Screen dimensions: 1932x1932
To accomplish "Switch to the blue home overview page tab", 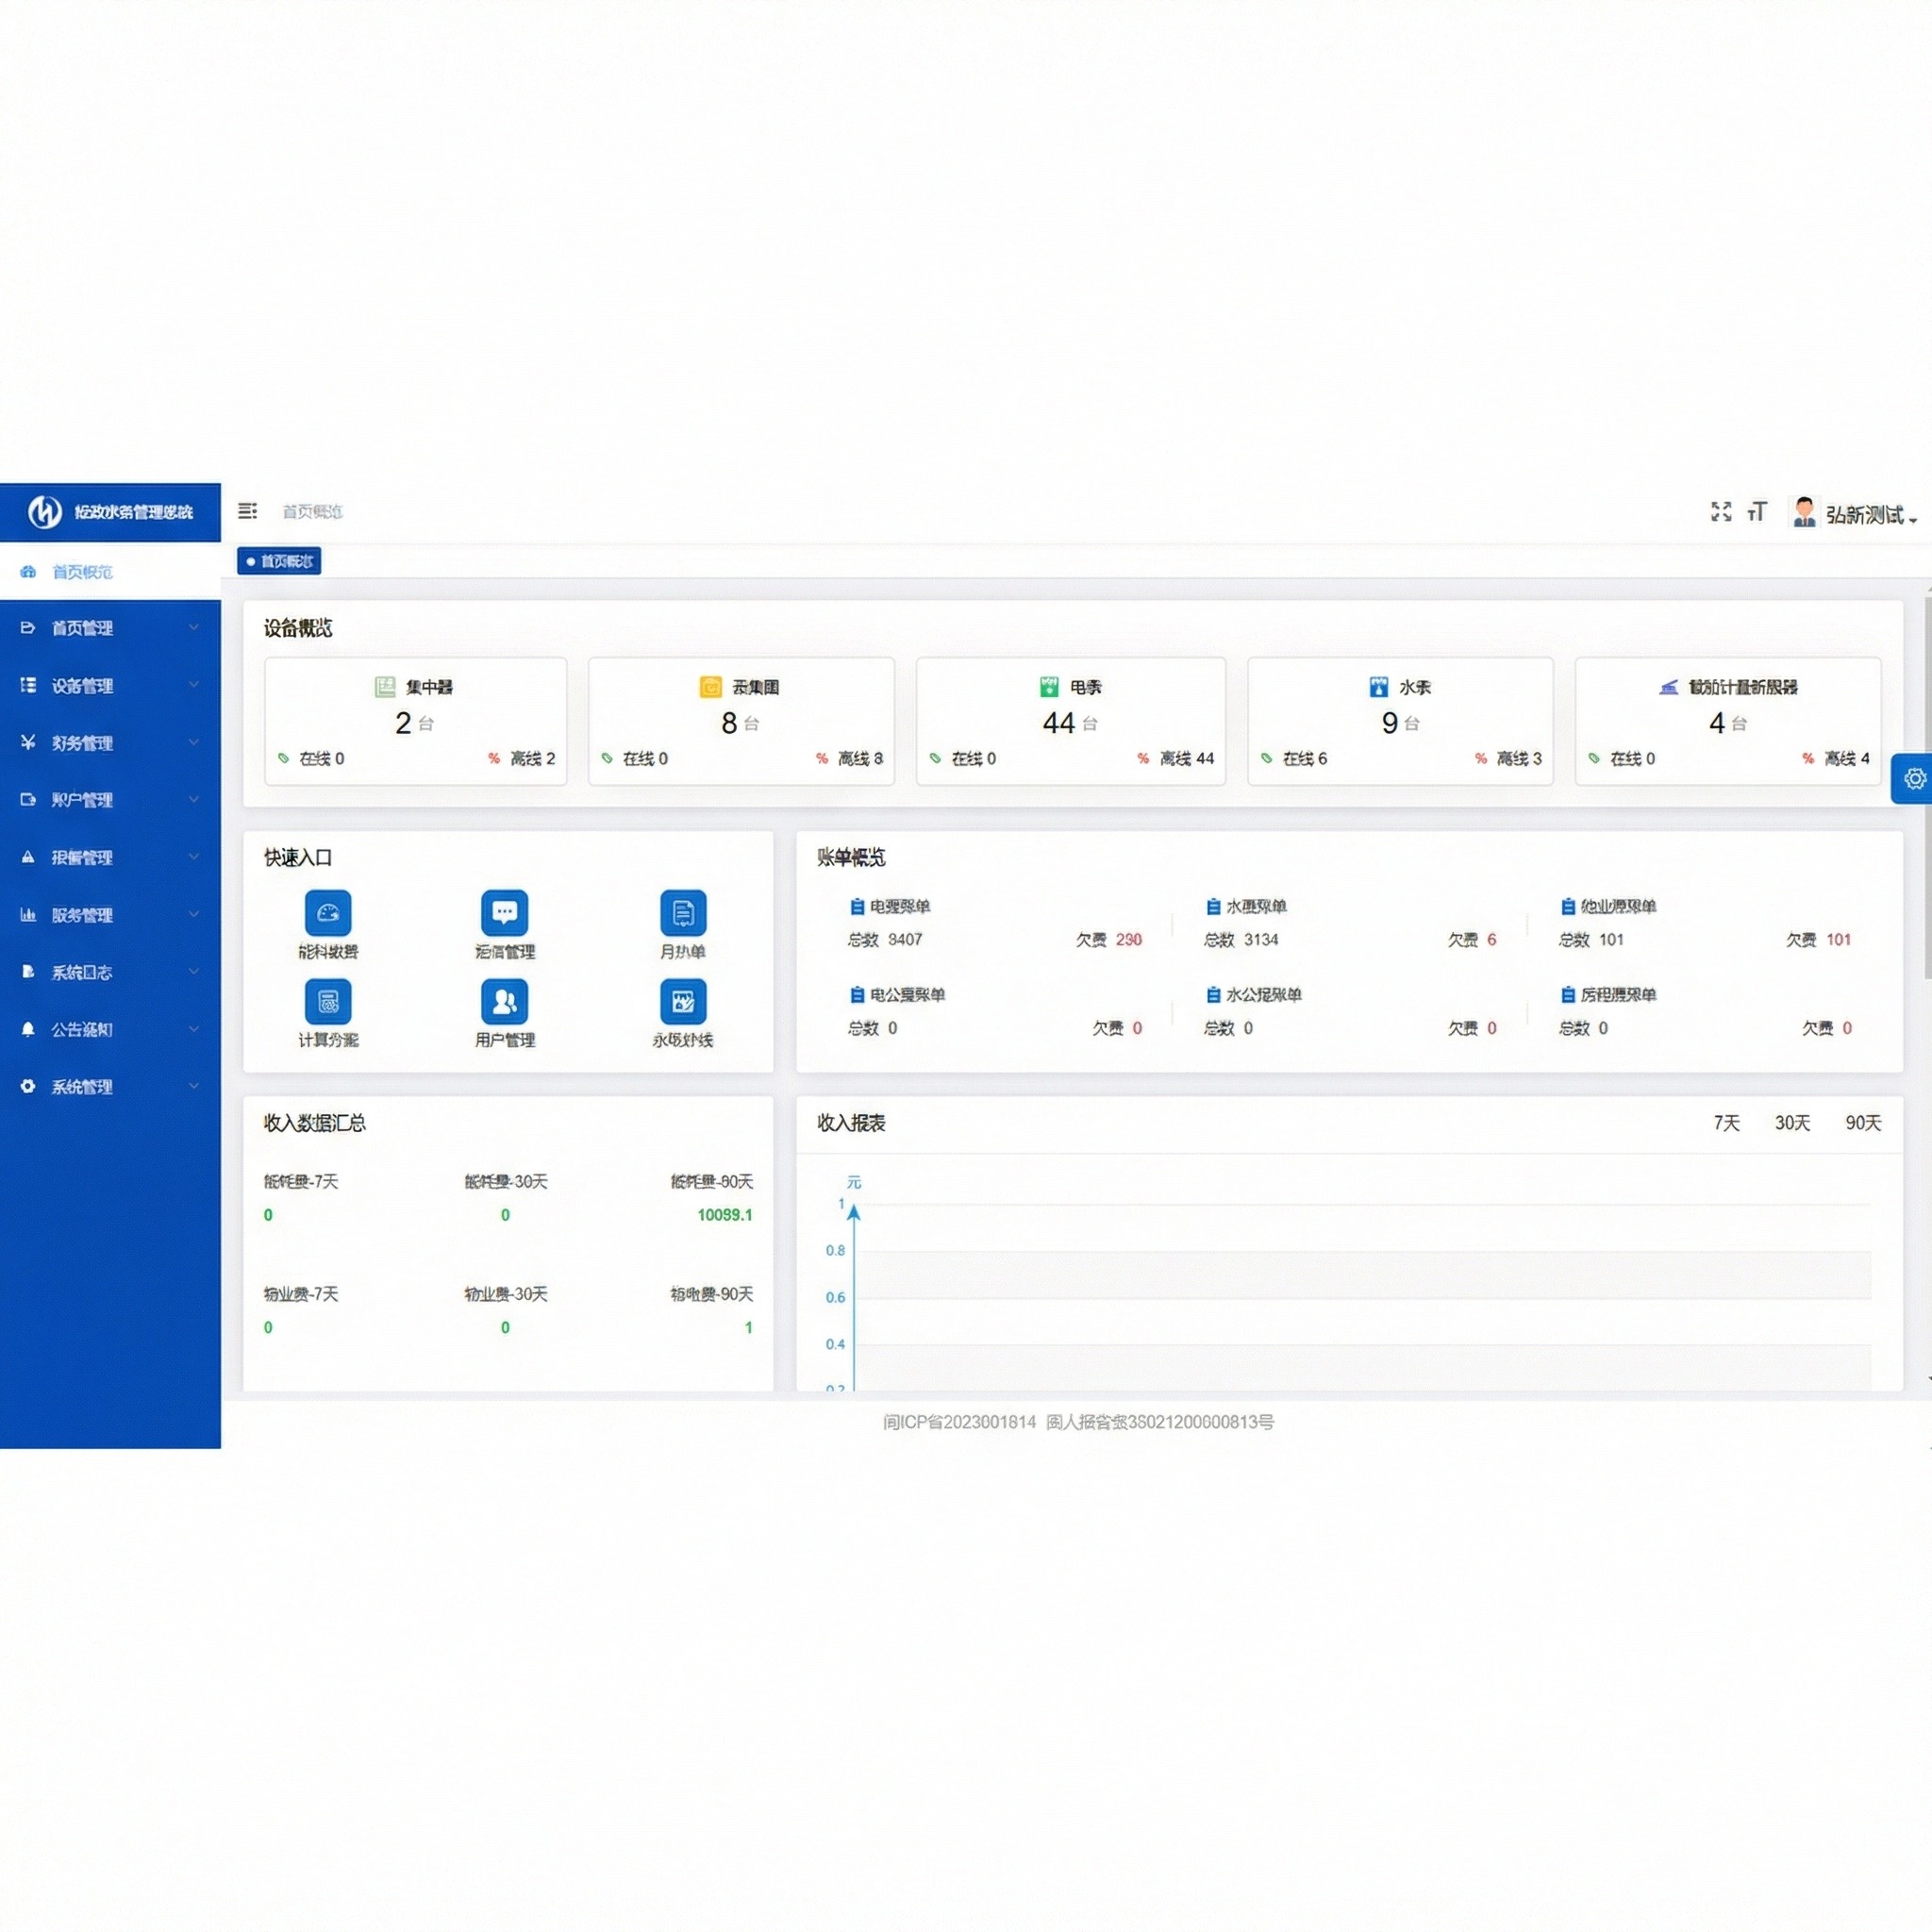I will click(279, 561).
